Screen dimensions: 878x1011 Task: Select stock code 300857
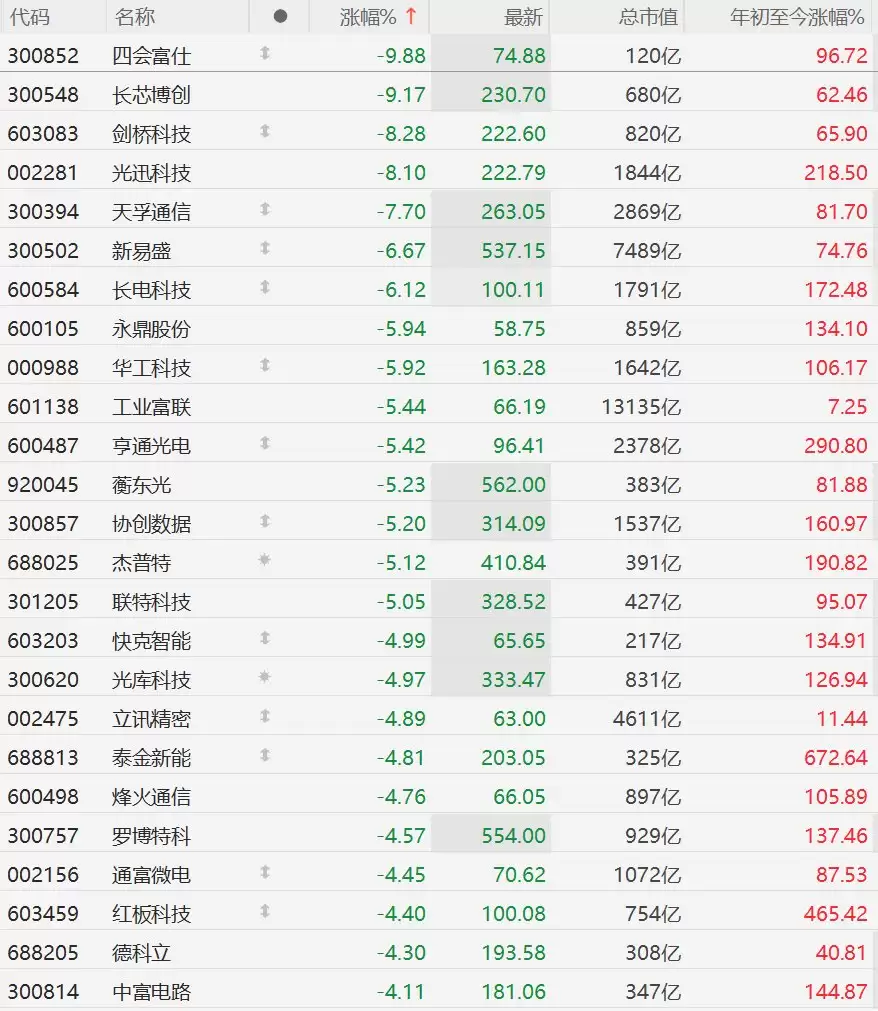coord(43,524)
